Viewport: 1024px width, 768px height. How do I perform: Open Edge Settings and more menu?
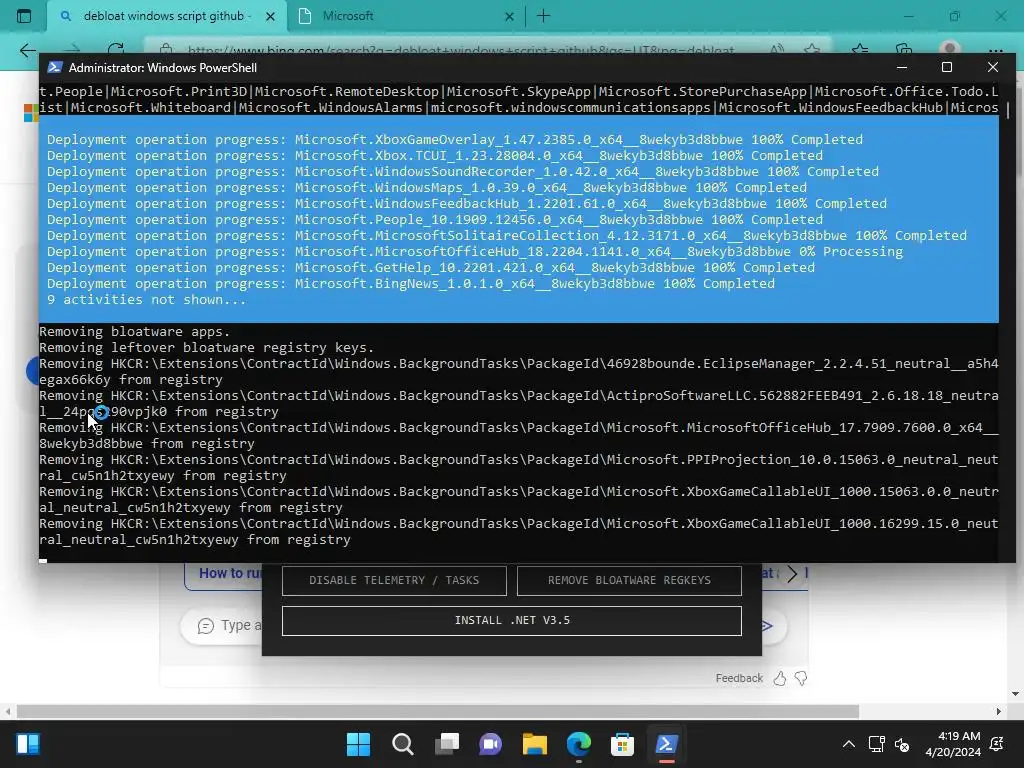click(995, 50)
